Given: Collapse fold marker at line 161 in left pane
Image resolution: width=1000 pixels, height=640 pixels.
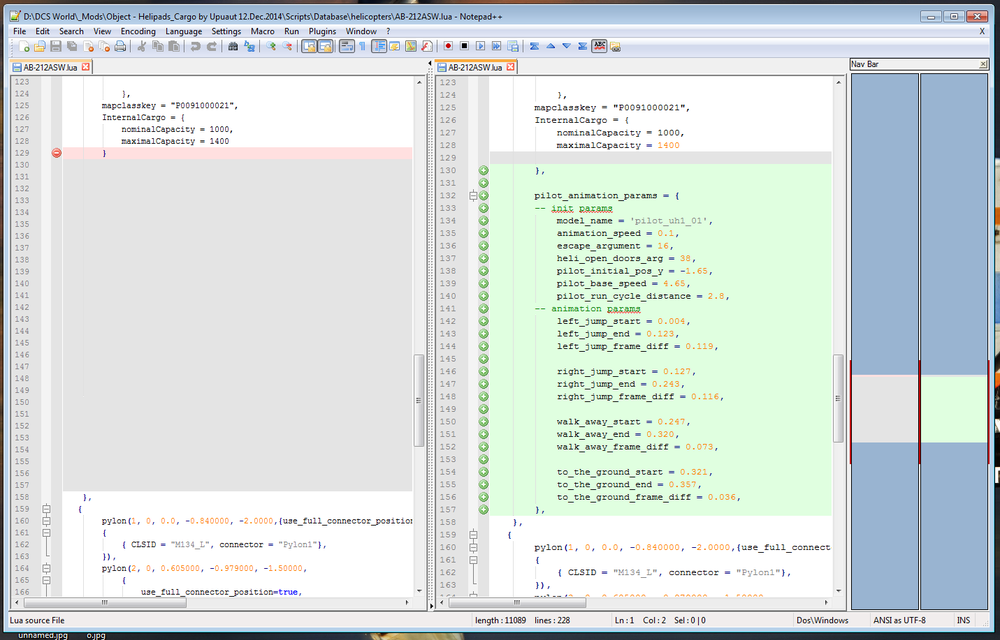Looking at the screenshot, I should (45, 534).
